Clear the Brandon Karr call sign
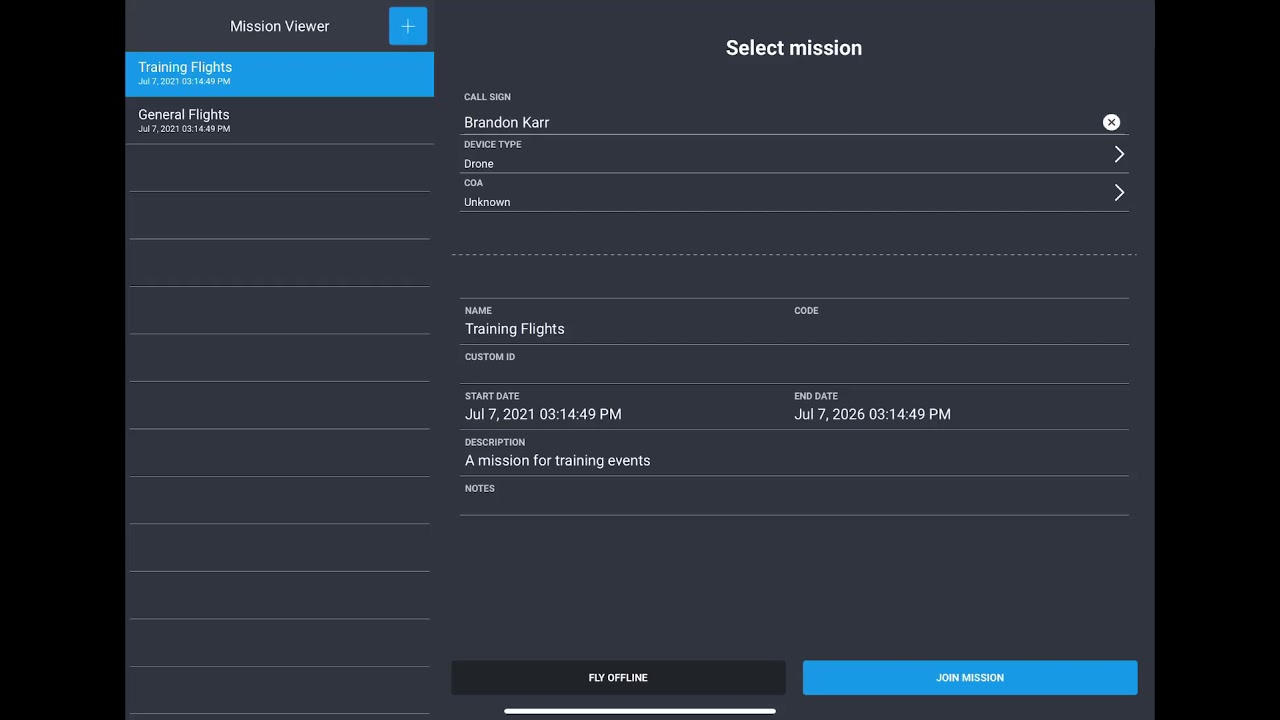Screen dimensions: 1280x720 (x=1111, y=122)
